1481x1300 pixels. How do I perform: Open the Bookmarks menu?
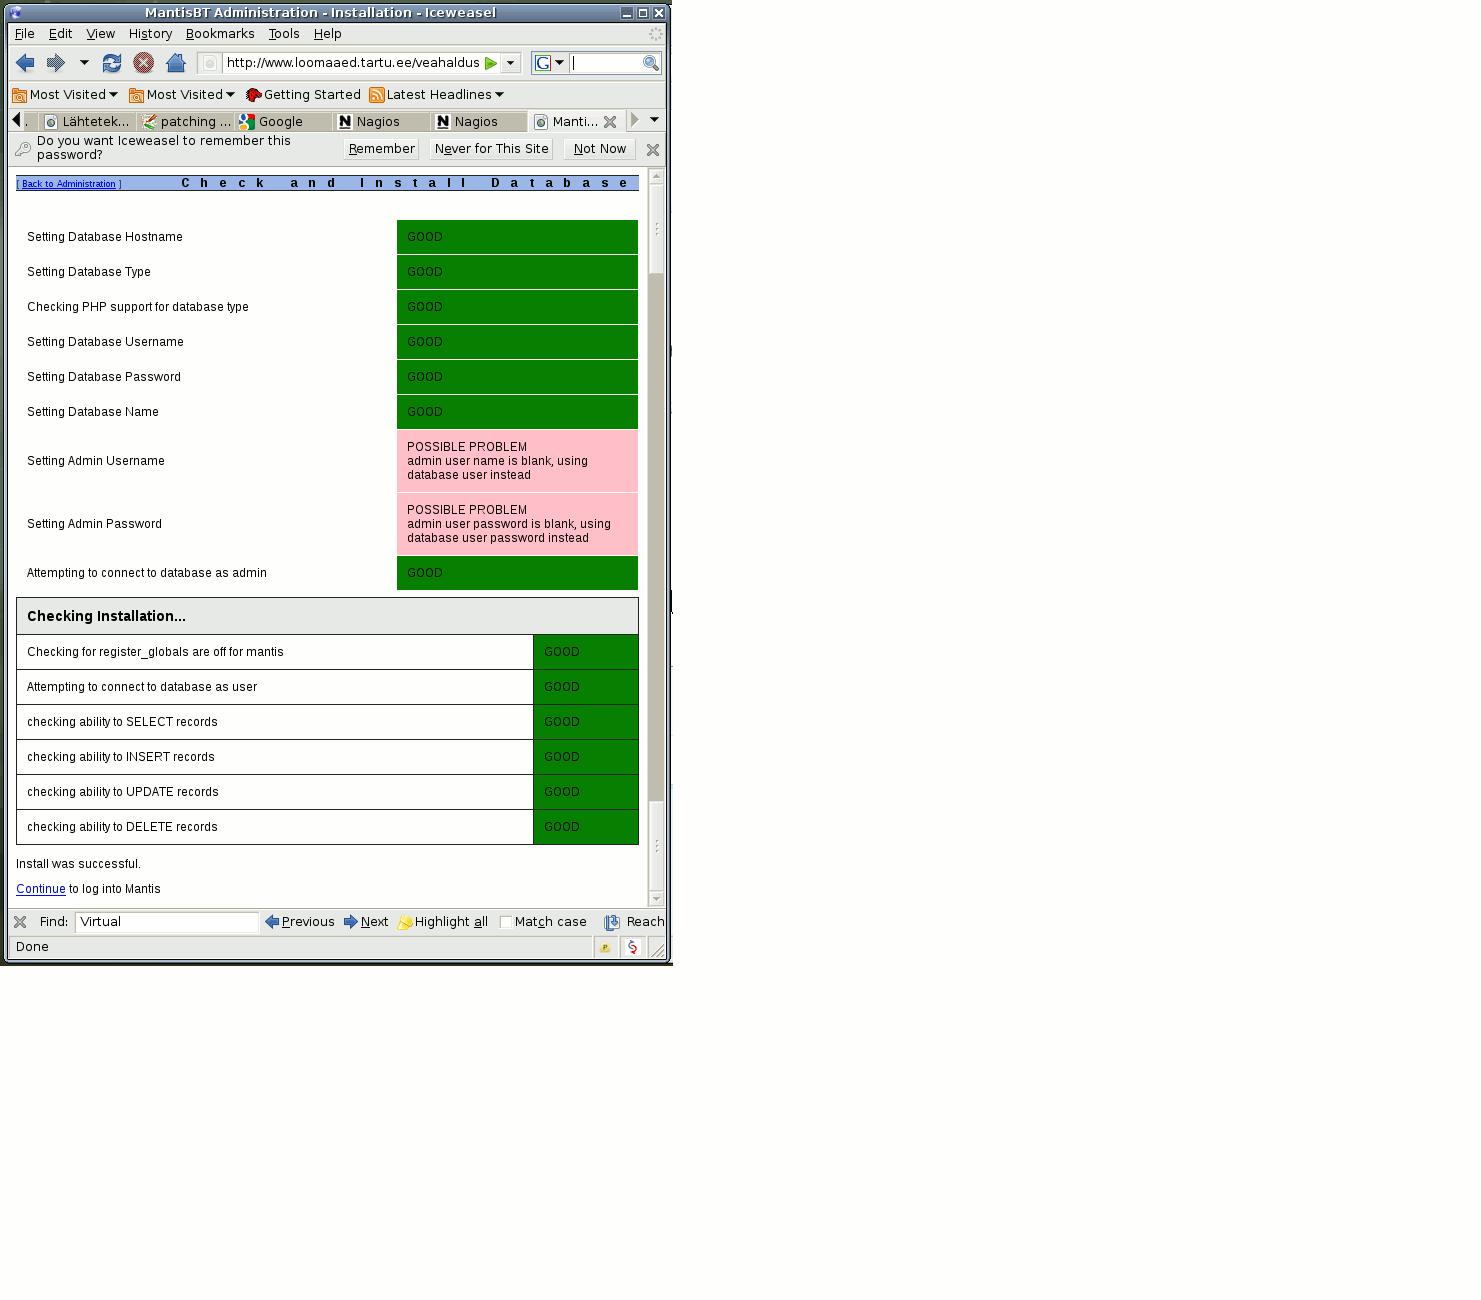coord(220,34)
